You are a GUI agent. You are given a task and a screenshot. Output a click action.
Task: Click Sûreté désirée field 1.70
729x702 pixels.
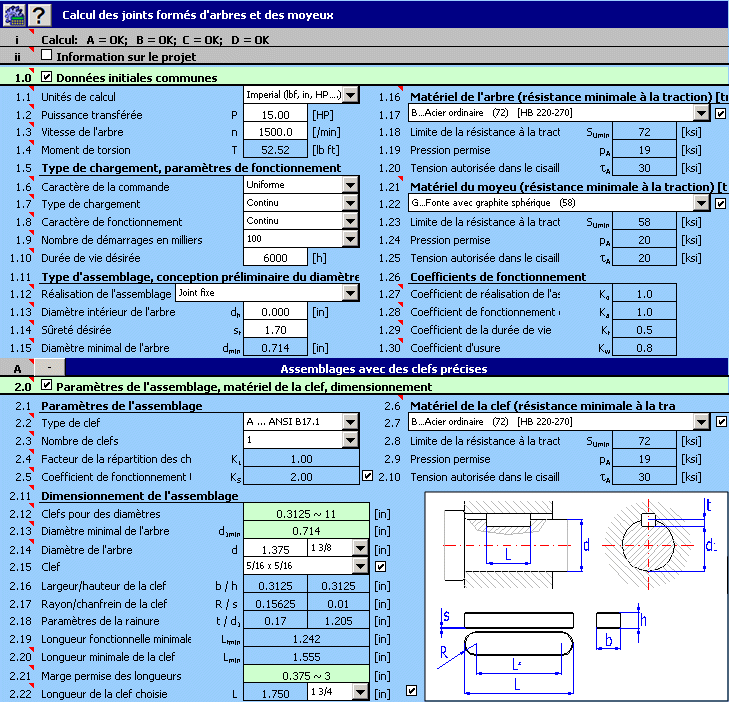tap(275, 330)
